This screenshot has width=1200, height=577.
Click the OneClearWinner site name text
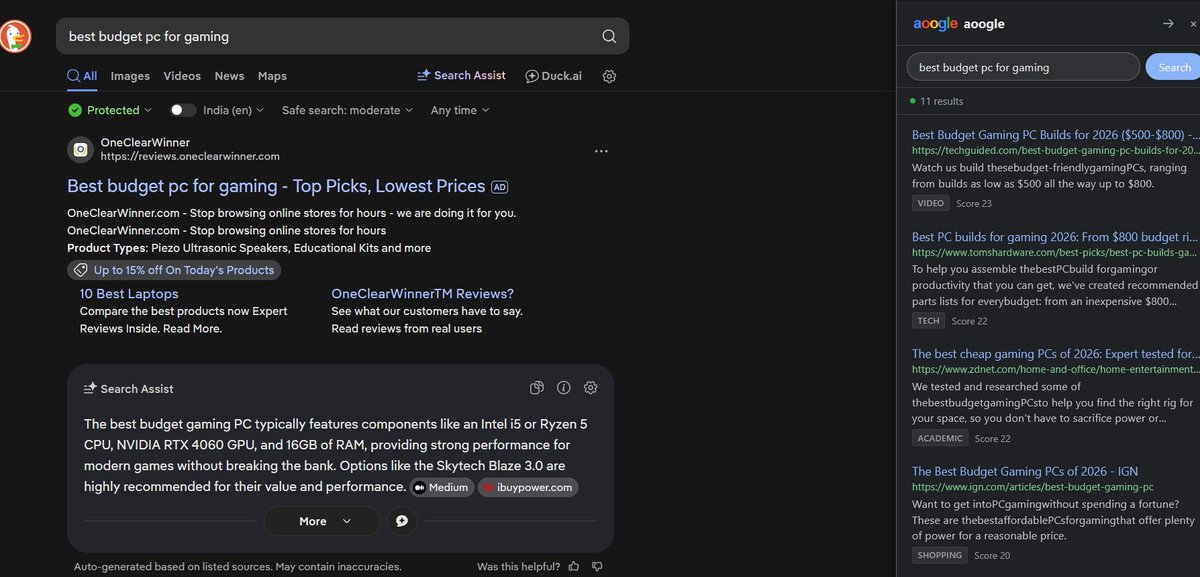click(145, 143)
